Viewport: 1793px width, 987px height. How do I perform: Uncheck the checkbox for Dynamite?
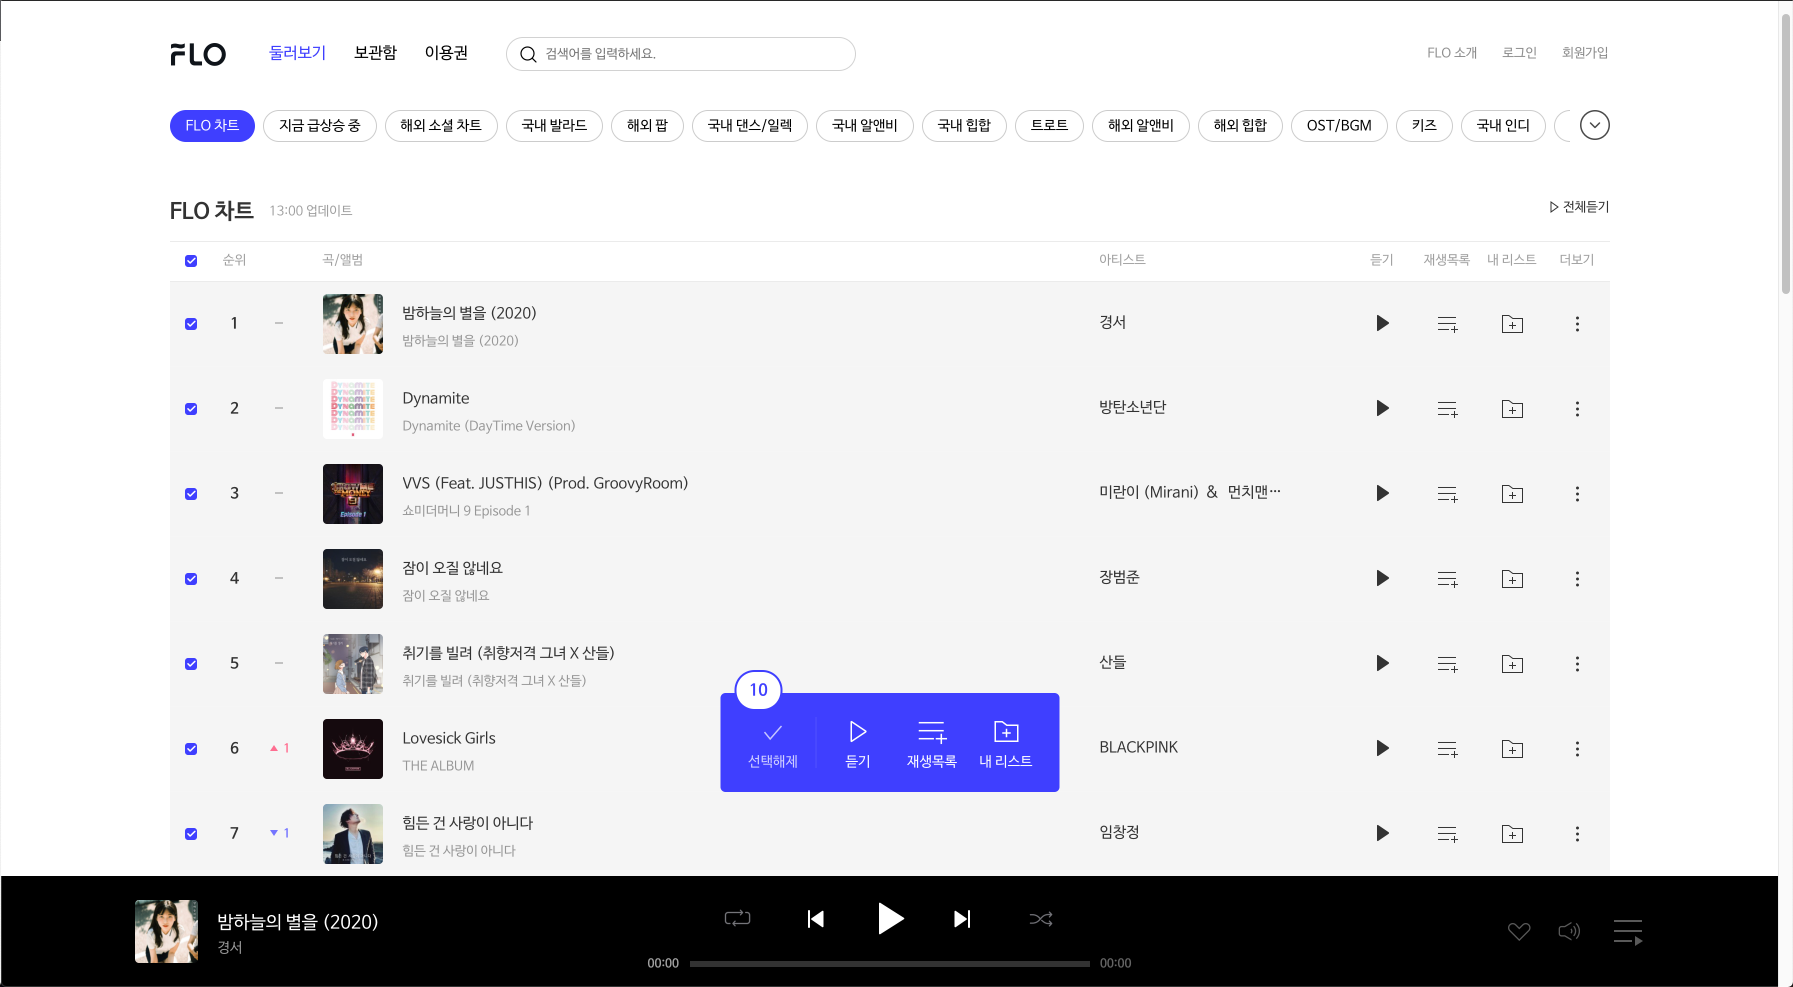[x=191, y=409]
